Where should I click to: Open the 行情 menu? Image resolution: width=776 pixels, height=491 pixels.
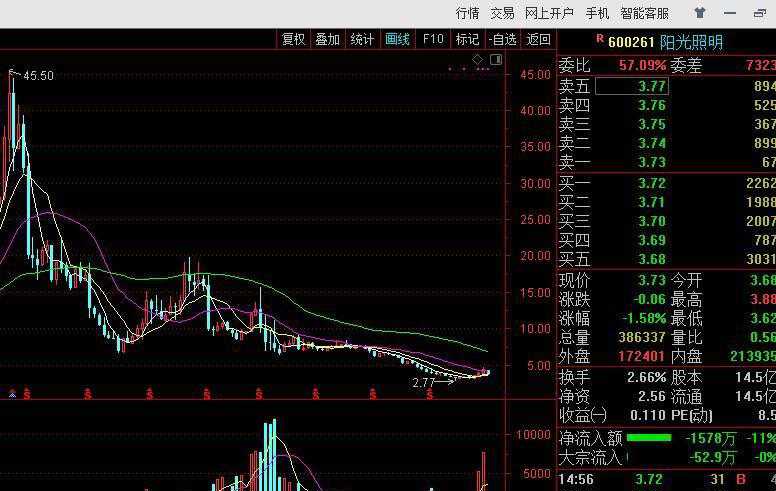coord(468,13)
